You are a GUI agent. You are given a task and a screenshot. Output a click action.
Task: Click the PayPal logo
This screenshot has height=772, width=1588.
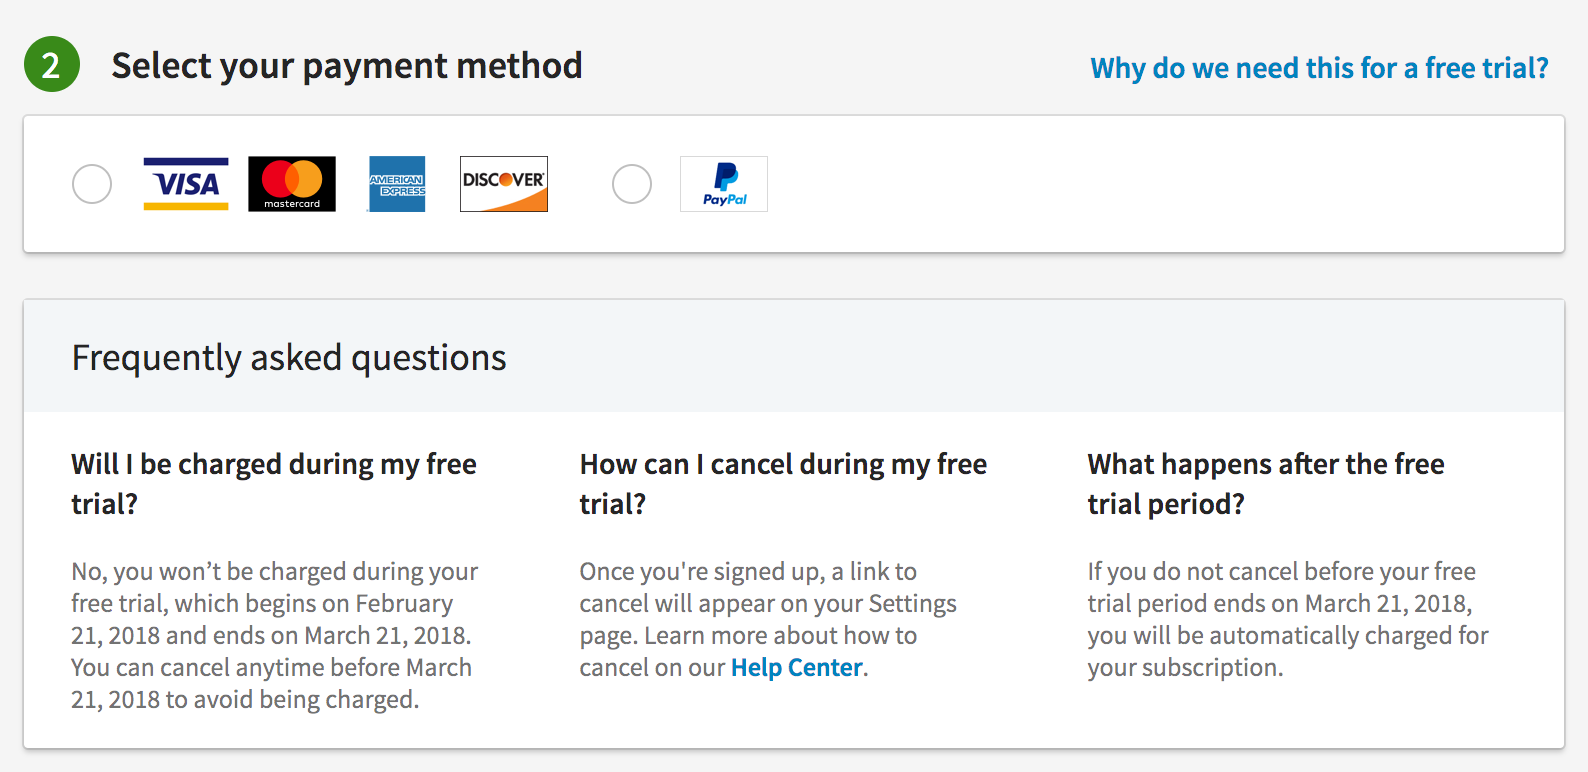tap(724, 184)
